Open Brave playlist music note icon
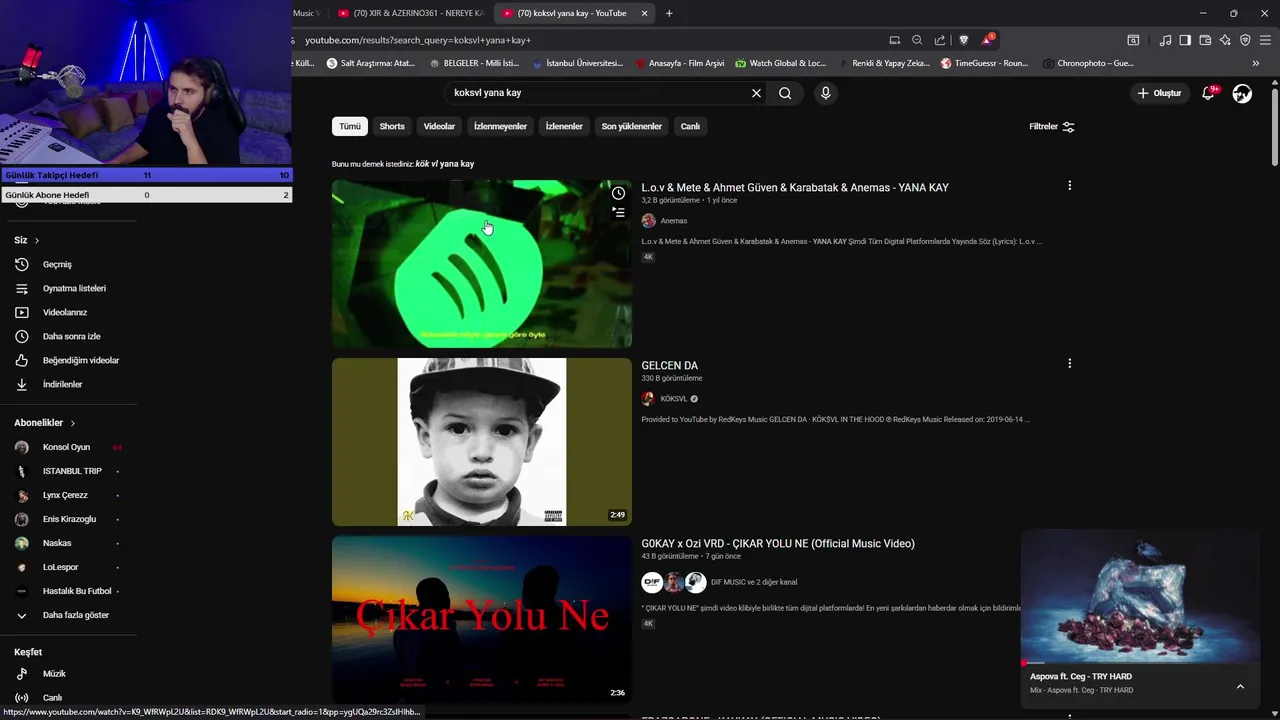 (x=1165, y=40)
